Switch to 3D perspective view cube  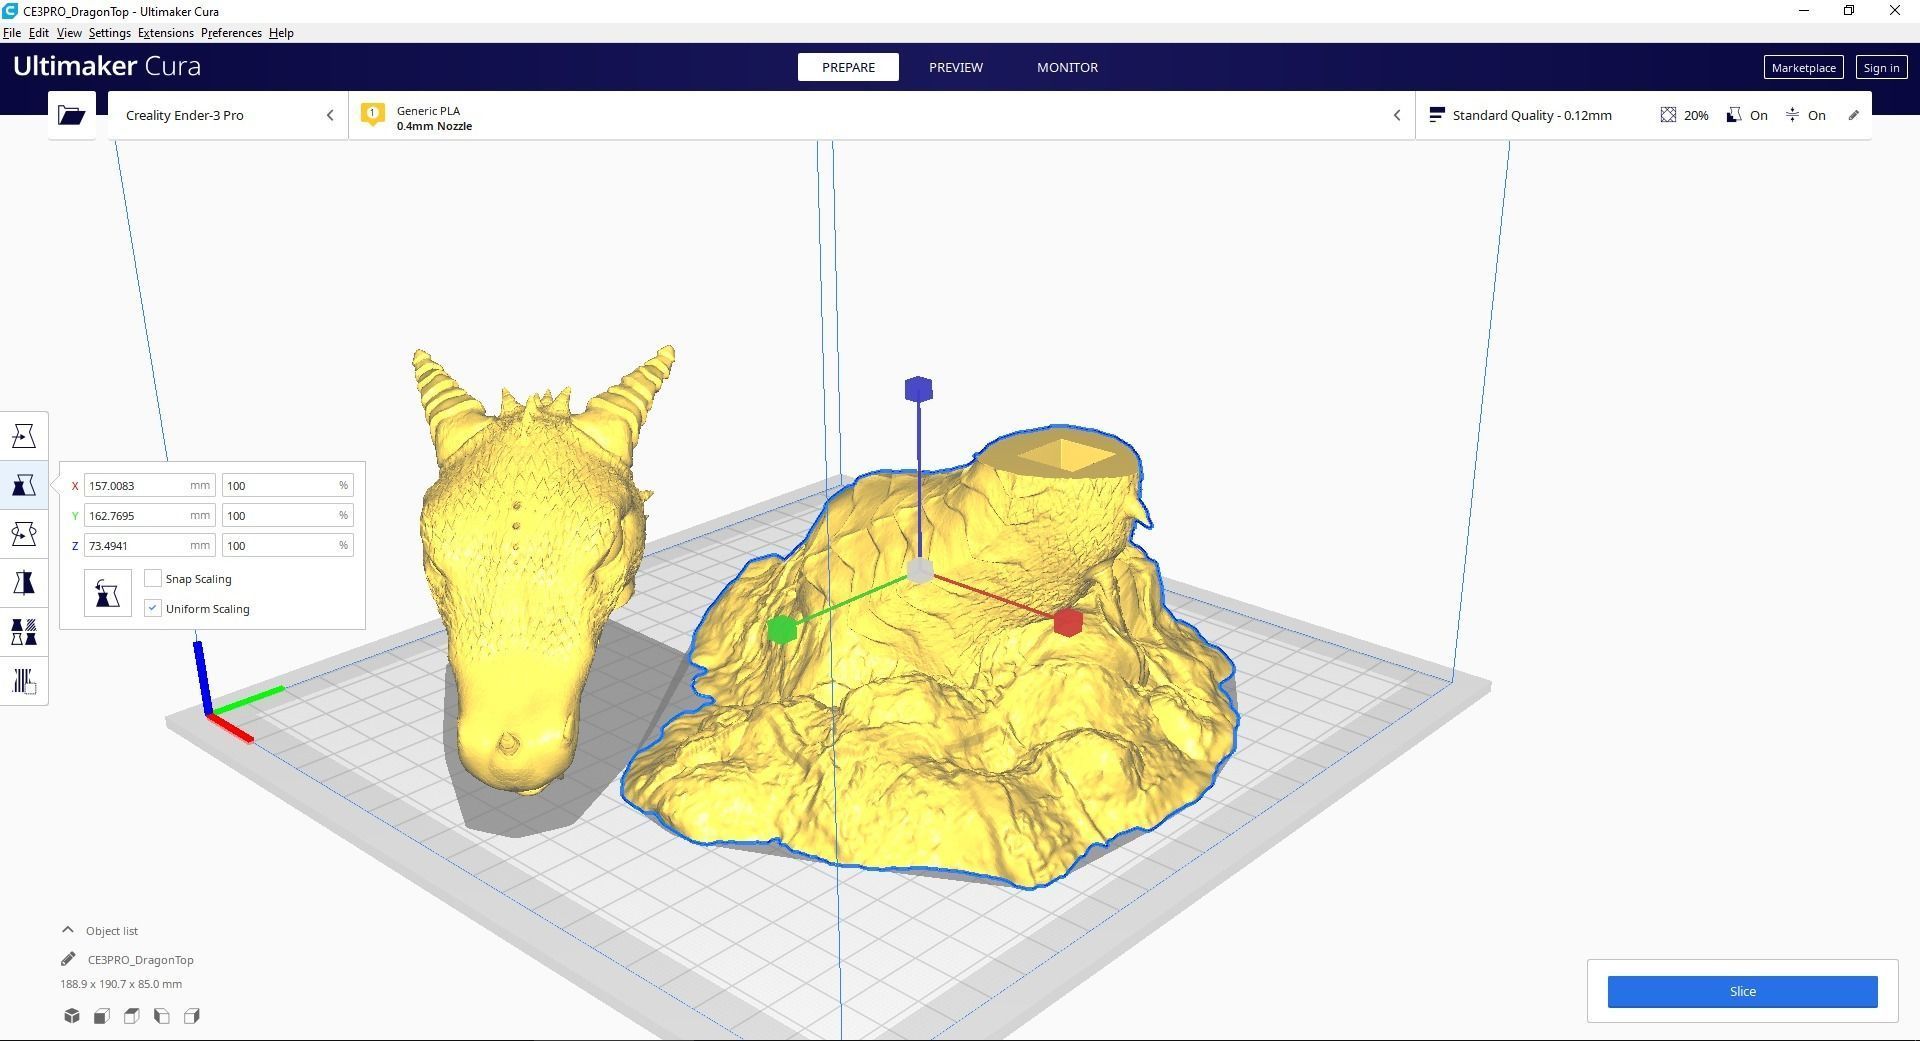click(x=72, y=1016)
